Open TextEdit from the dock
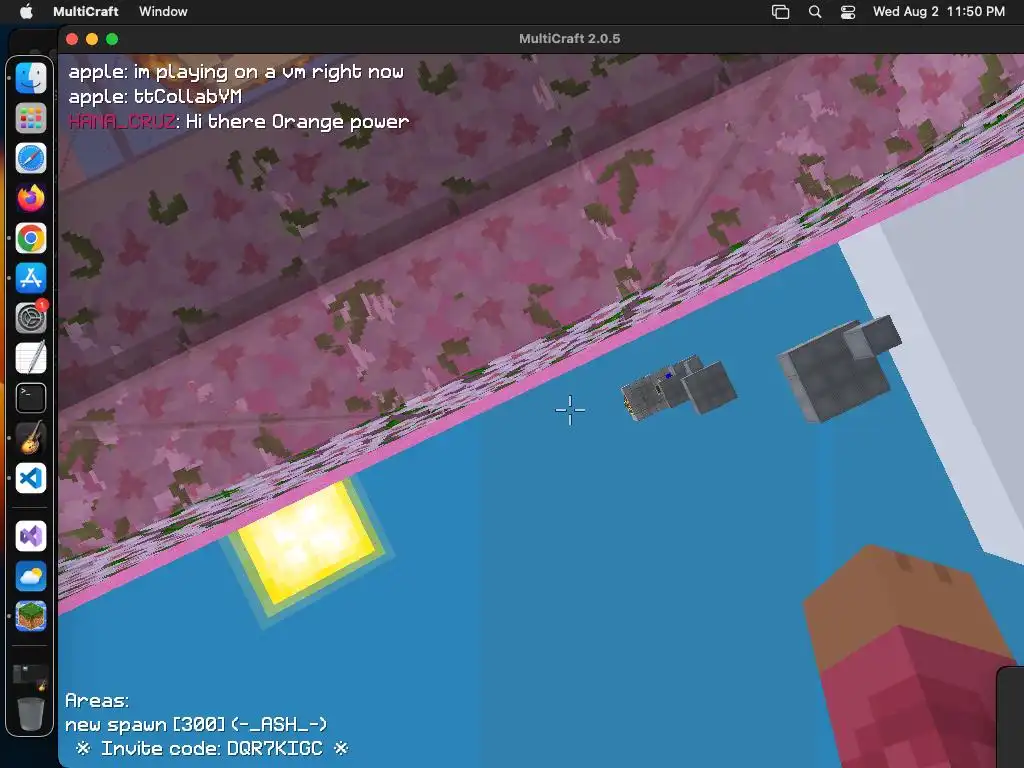Viewport: 1024px width, 768px height. [x=31, y=358]
